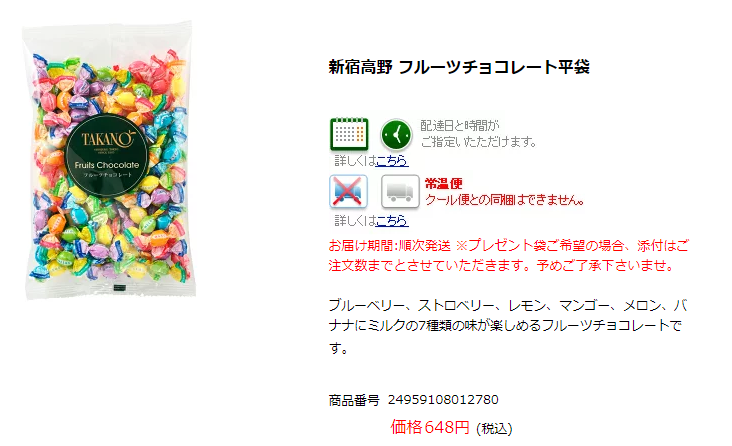The height and width of the screenshot is (446, 732).
Task: Click the crossed-out blue cool-delivery truck icon
Action: 348,191
